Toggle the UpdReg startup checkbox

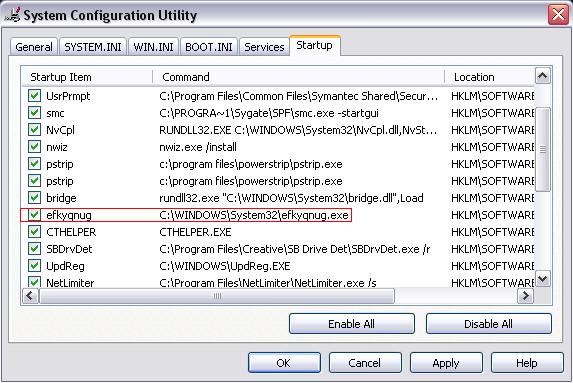[34, 266]
